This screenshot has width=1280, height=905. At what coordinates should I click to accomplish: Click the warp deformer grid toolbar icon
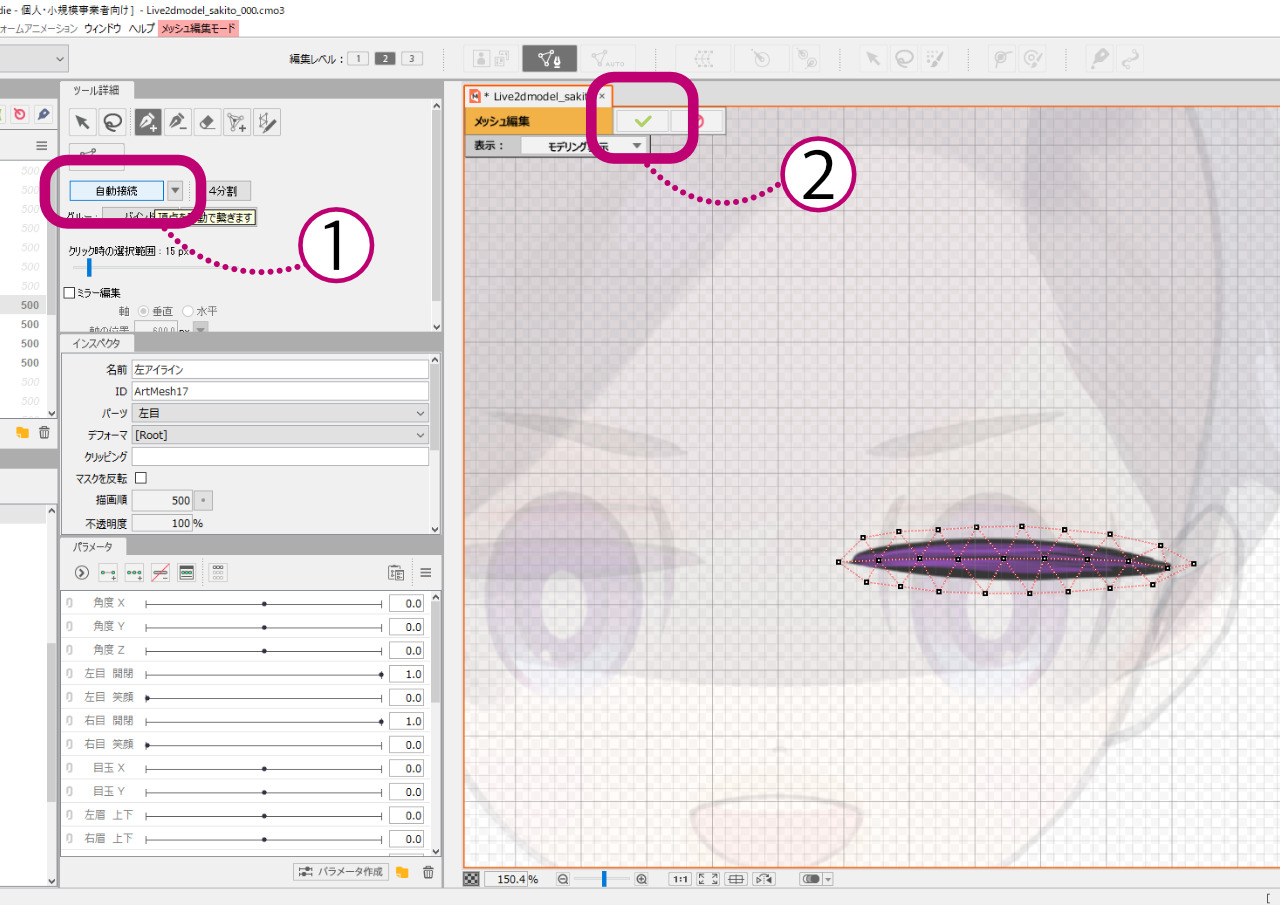702,59
